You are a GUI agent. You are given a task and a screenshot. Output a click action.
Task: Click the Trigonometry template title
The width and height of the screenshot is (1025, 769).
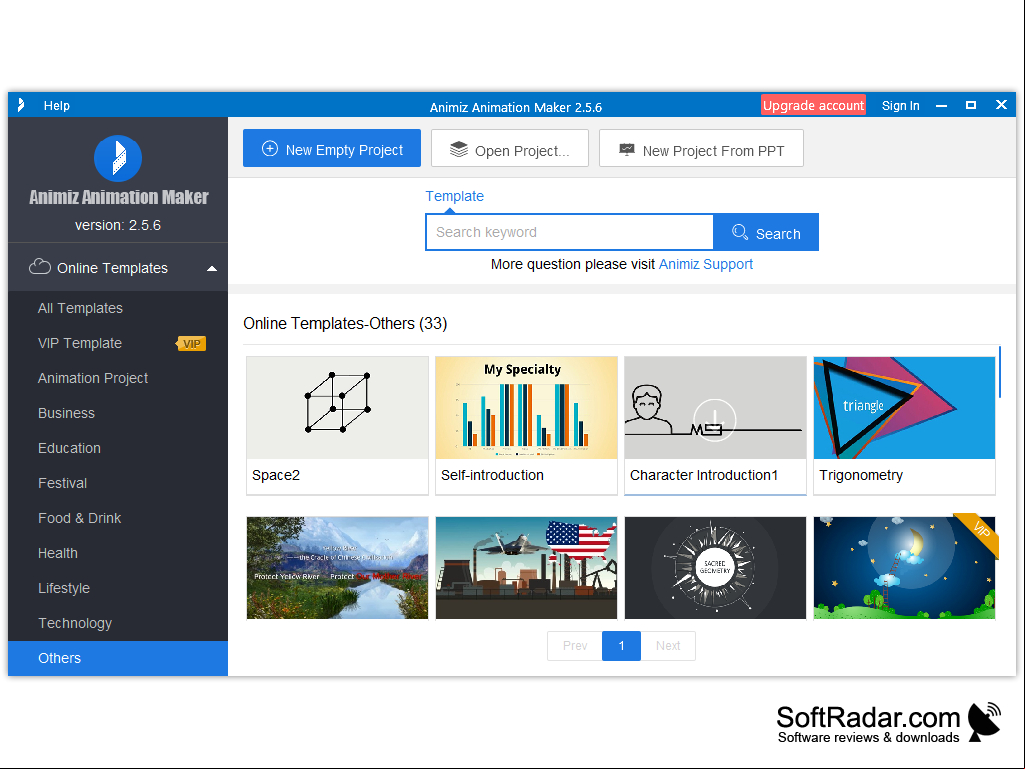point(861,475)
